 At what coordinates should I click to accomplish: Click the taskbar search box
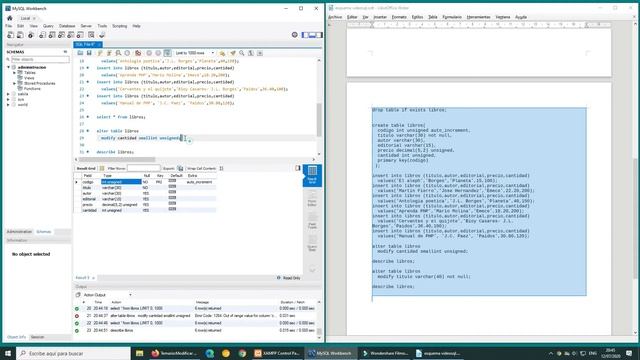tap(73, 353)
